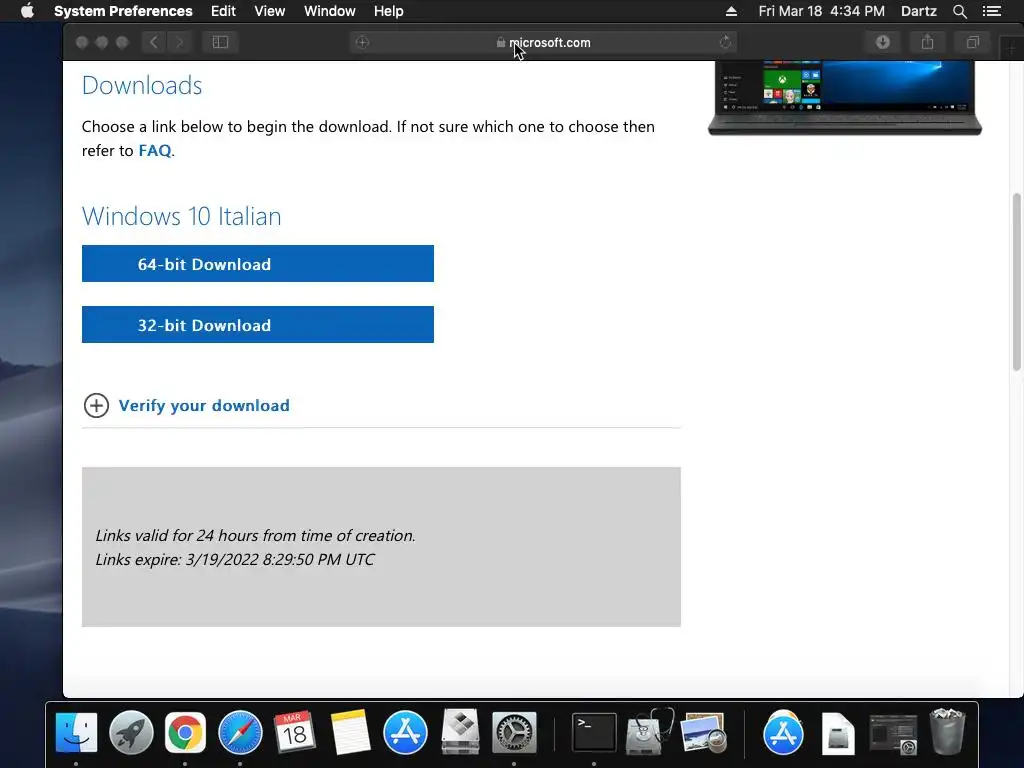The width and height of the screenshot is (1024, 768).
Task: Show downloads with the toolbar download icon
Action: click(882, 42)
